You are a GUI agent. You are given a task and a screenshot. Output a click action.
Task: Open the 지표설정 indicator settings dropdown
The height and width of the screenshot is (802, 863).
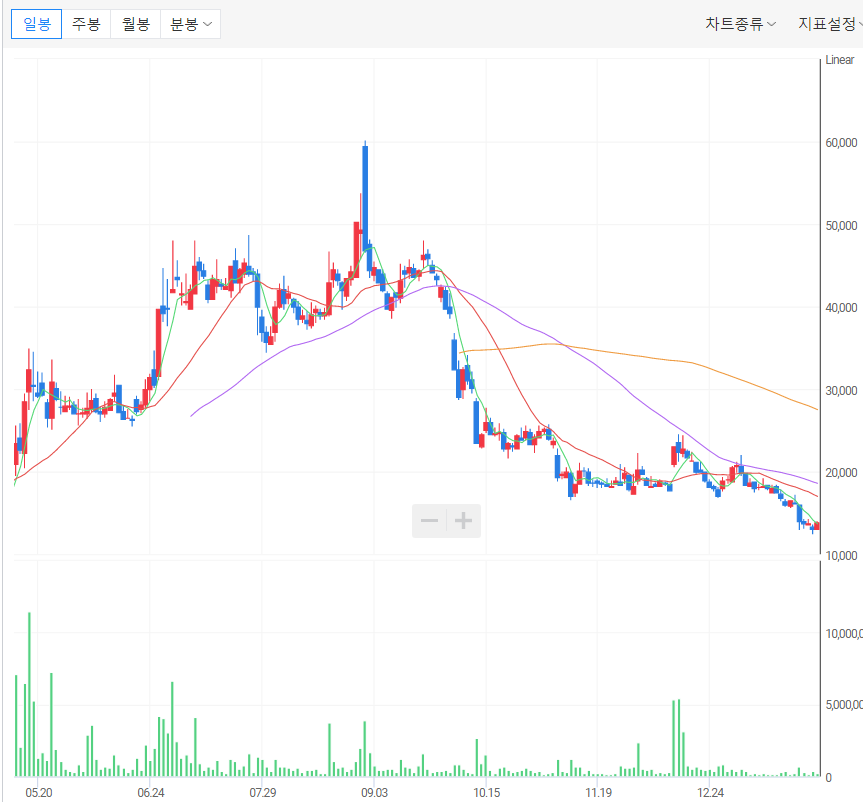831,24
